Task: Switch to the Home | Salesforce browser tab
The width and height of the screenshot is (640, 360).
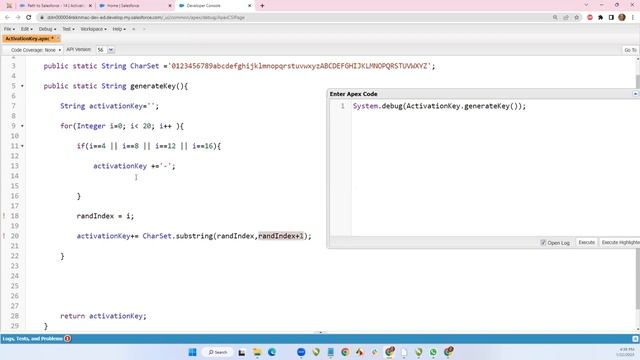Action: click(135, 6)
